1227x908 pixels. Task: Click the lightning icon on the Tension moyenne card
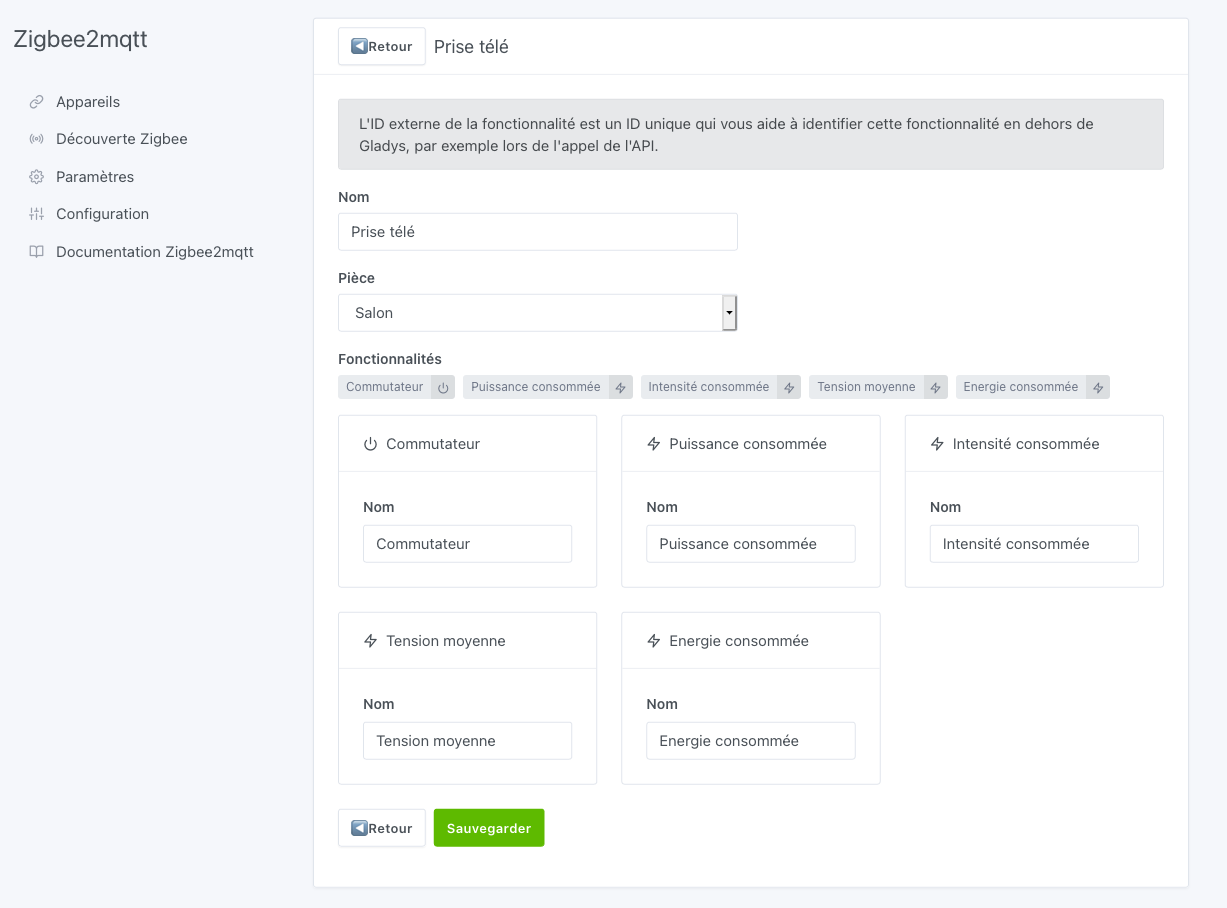tap(371, 640)
